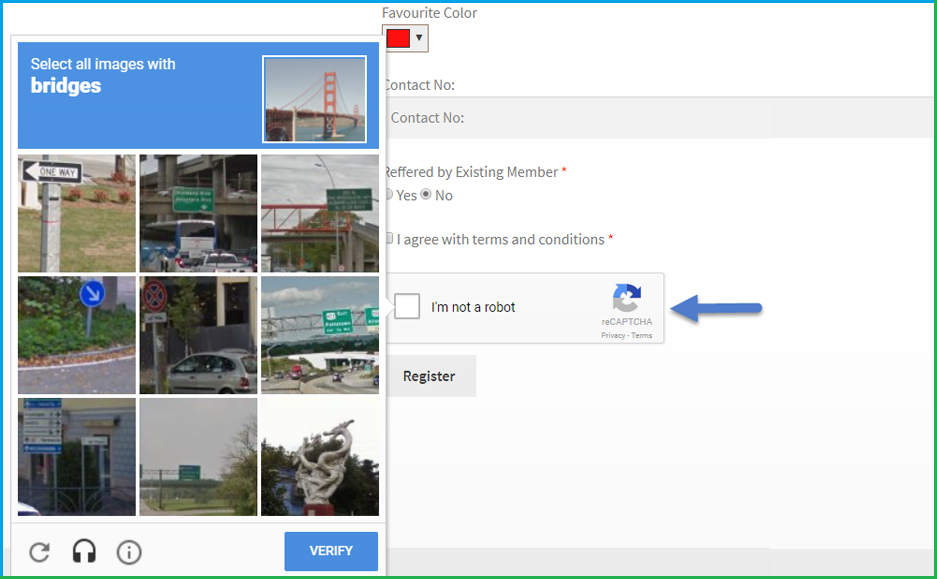
Task: Select the No radio button
Action: [427, 195]
